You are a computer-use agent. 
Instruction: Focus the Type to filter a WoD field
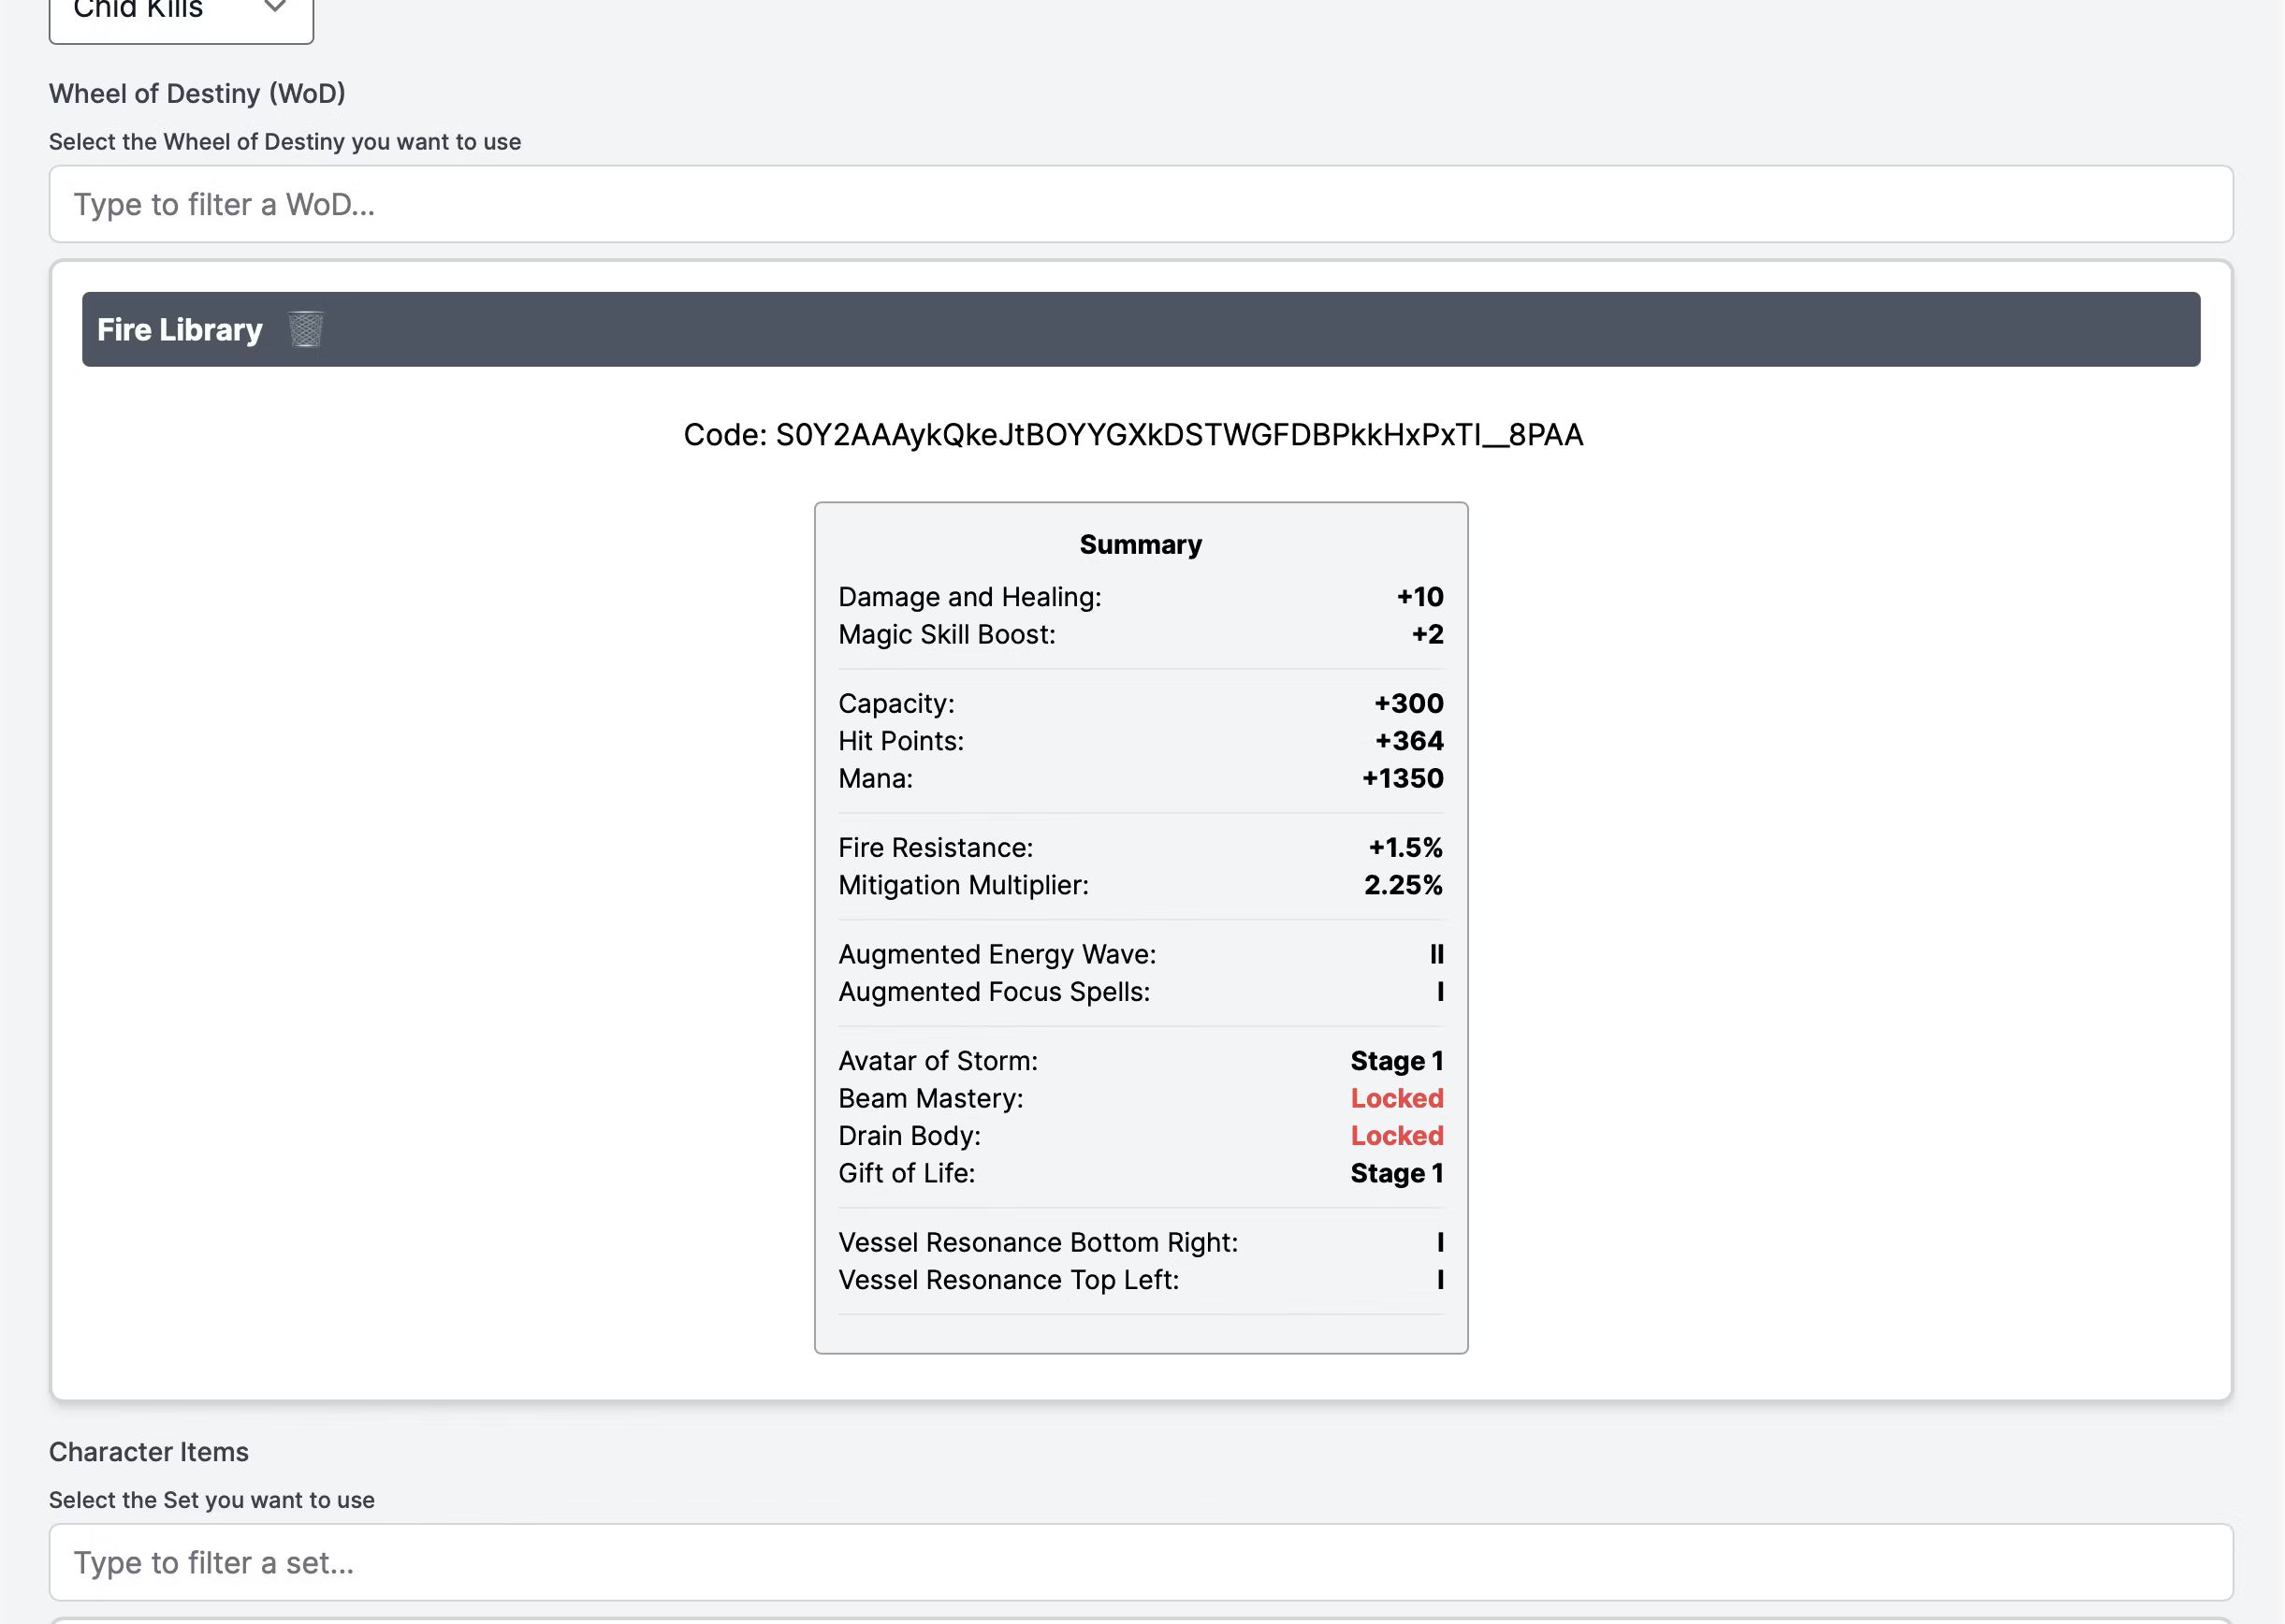(1140, 204)
